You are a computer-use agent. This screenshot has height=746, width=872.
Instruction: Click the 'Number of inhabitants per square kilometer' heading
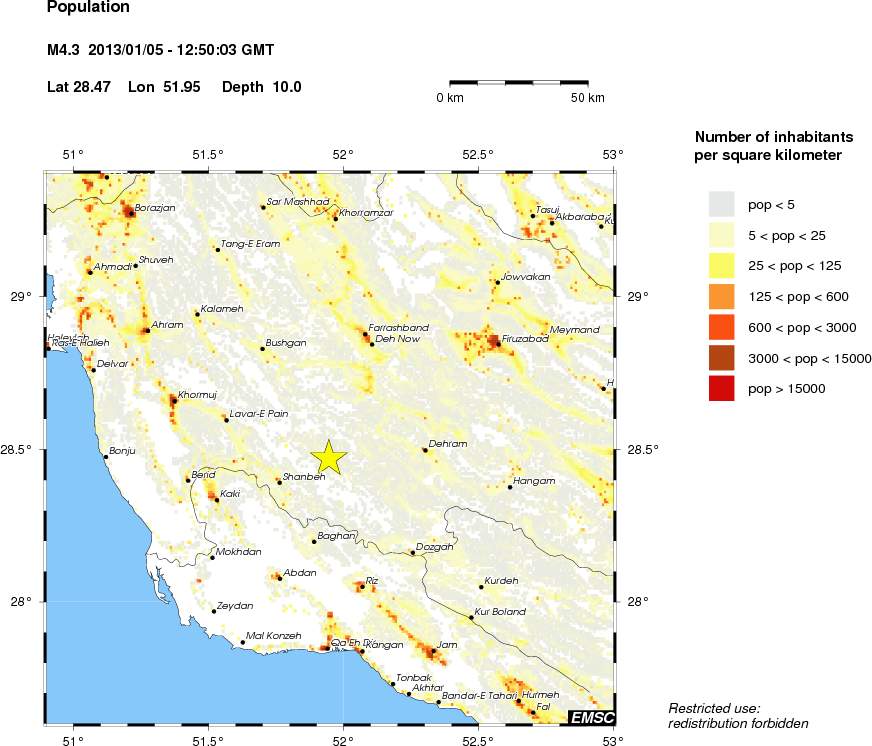774,146
